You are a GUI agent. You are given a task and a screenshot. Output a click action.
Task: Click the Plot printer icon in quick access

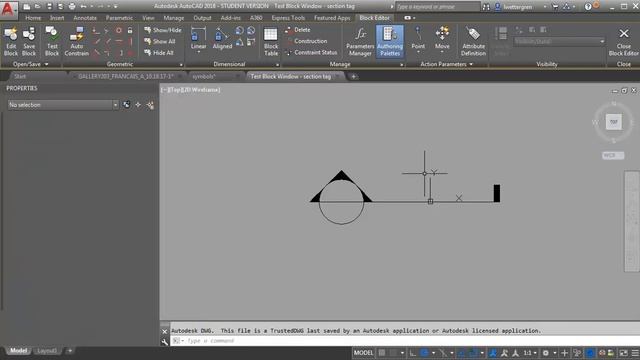72,7
